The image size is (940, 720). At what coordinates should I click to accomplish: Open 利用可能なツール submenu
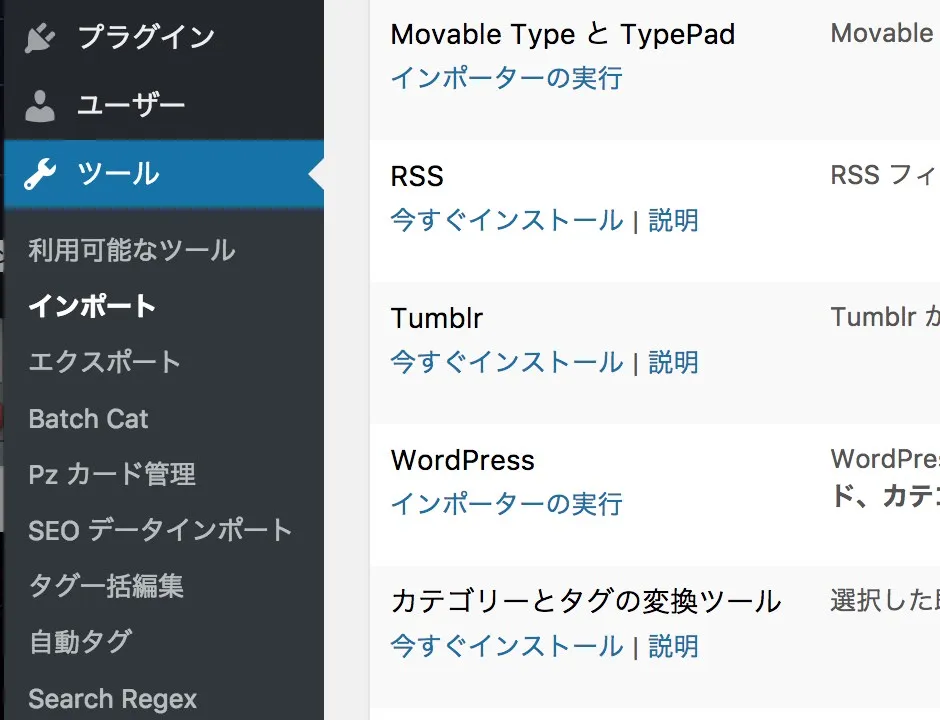[132, 250]
